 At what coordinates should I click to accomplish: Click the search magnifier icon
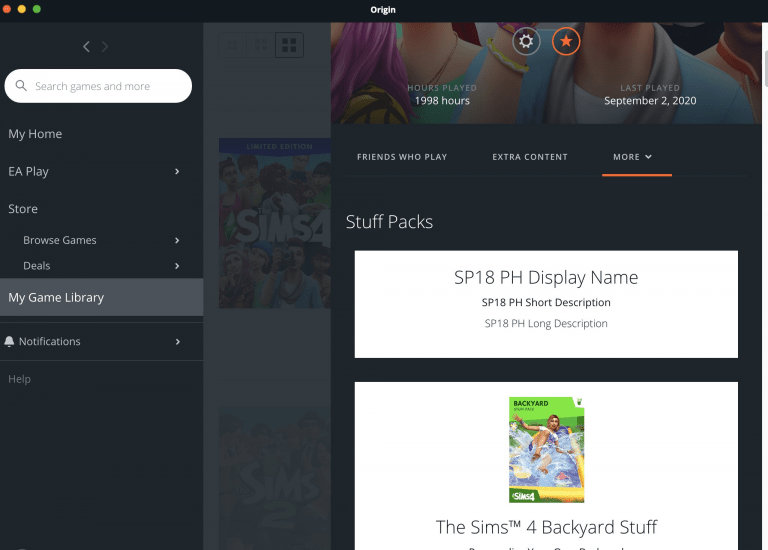(x=21, y=86)
